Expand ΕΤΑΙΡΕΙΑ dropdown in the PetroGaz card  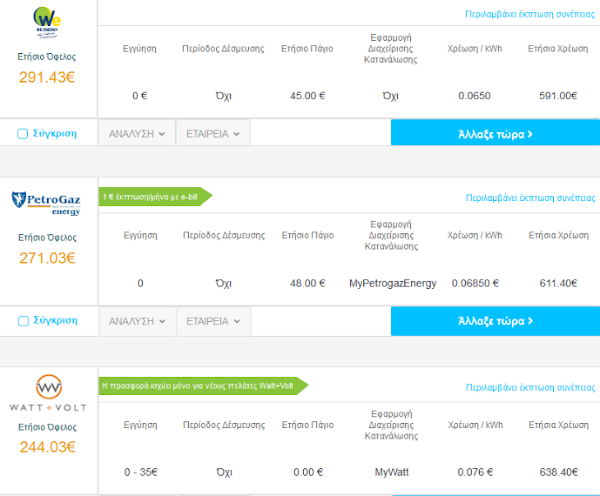pyautogui.click(x=213, y=321)
